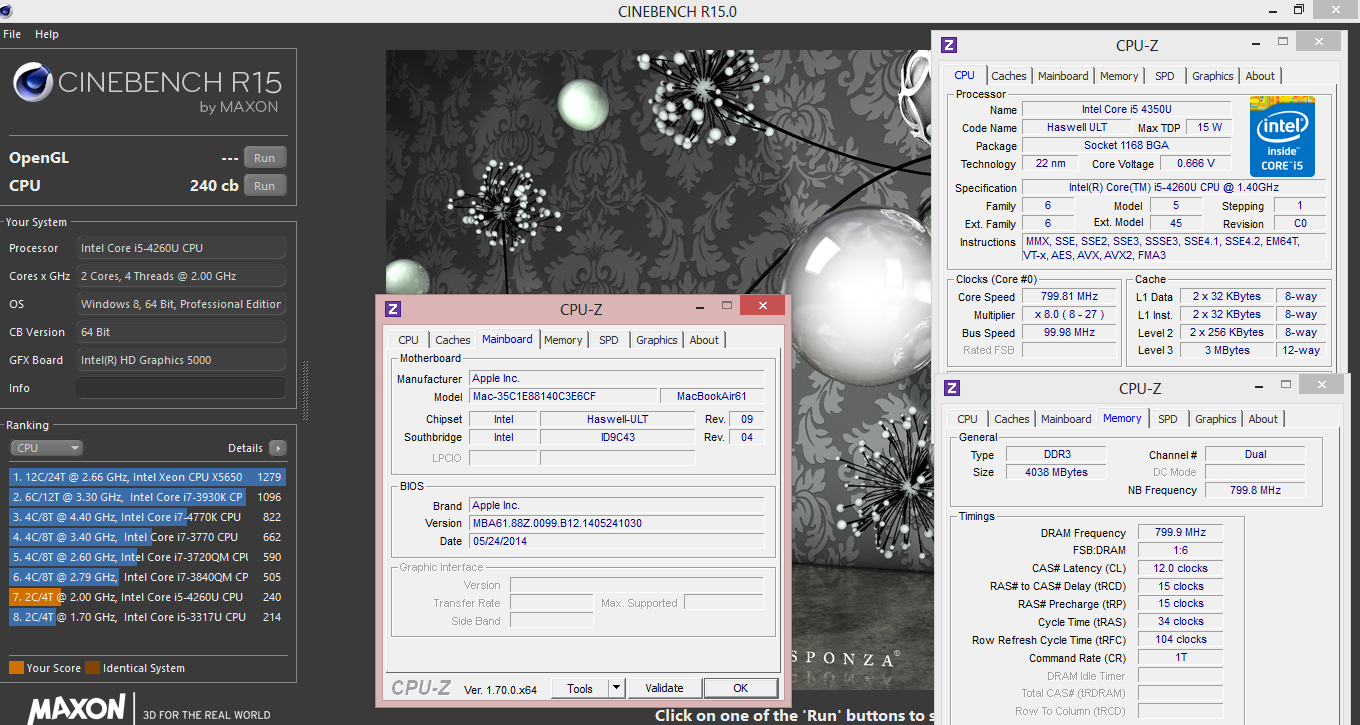The width and height of the screenshot is (1360, 725).
Task: Click Specification field i5-4260U CPU @ 1.40GHz
Action: (1174, 188)
